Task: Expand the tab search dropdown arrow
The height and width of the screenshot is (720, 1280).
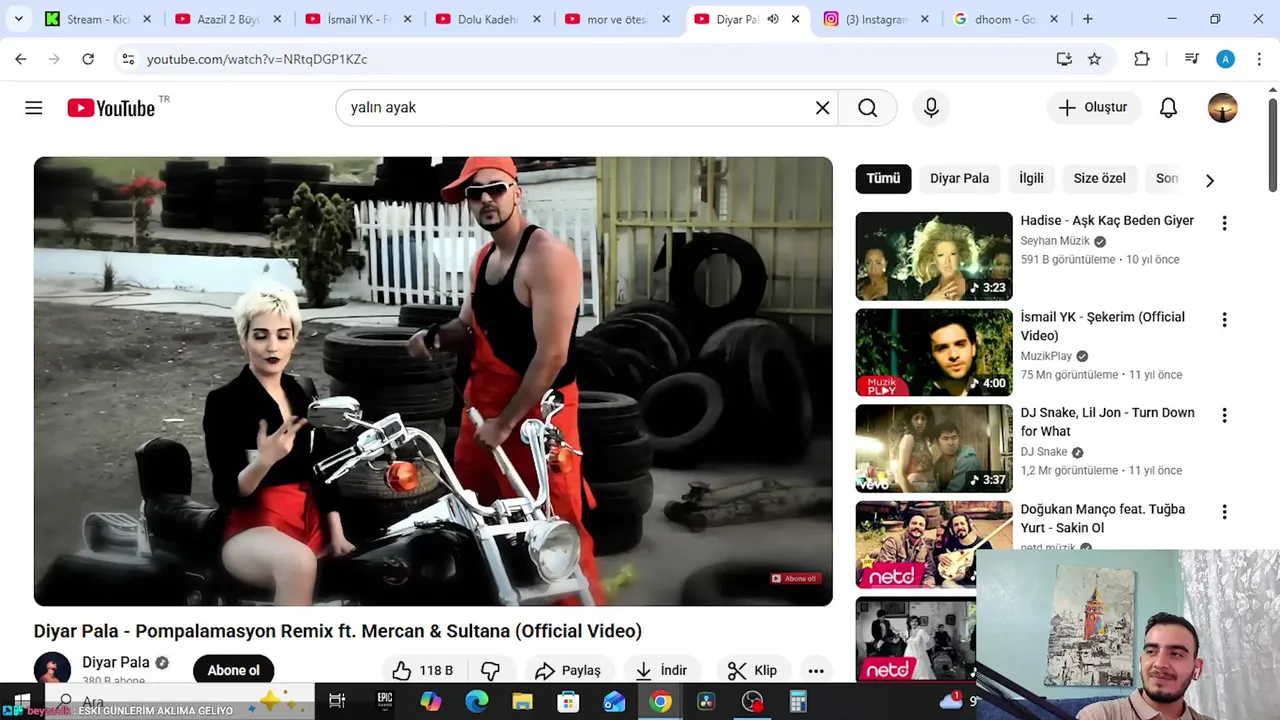Action: (18, 19)
